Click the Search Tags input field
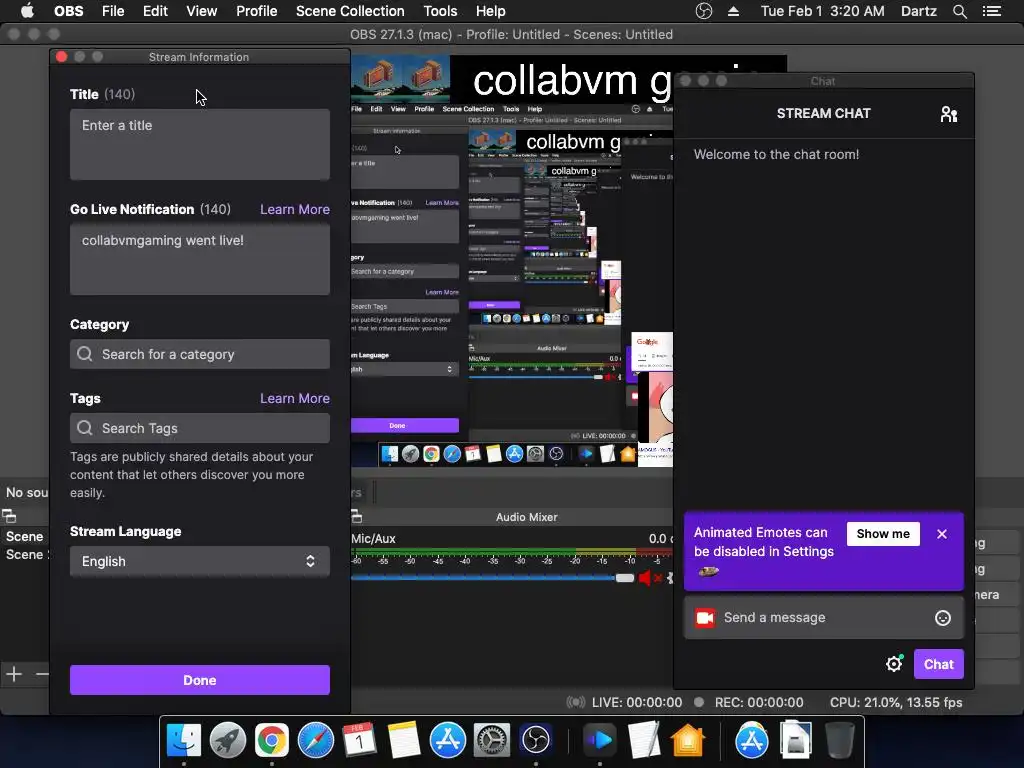Screen dimensions: 1024x768 click(x=200, y=428)
